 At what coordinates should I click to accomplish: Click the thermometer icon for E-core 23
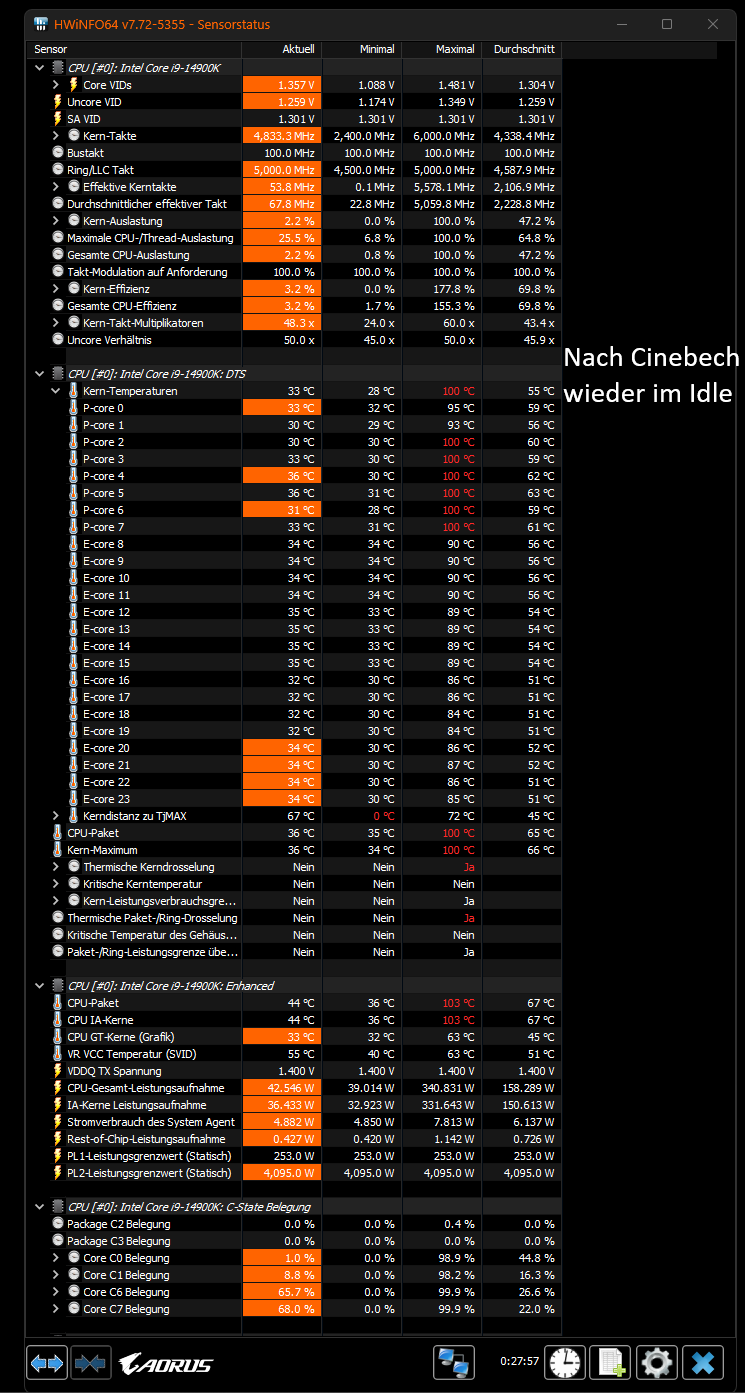coord(73,799)
